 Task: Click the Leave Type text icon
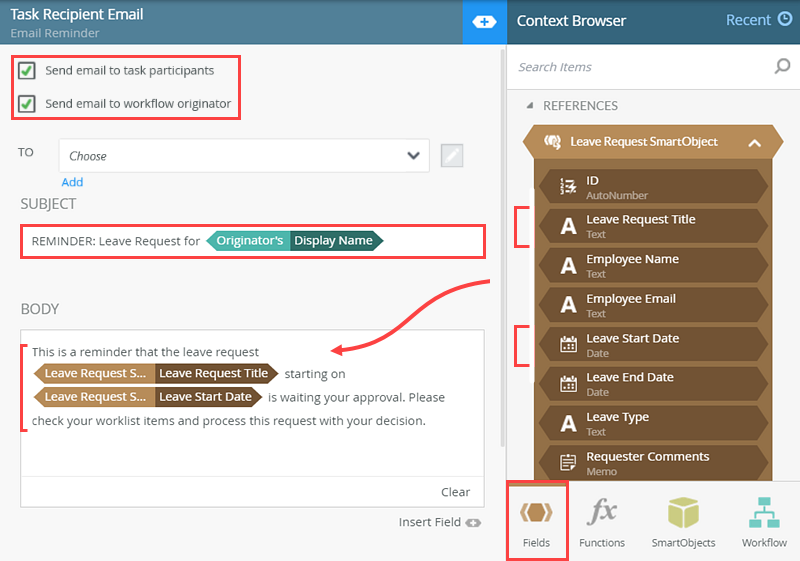[568, 423]
